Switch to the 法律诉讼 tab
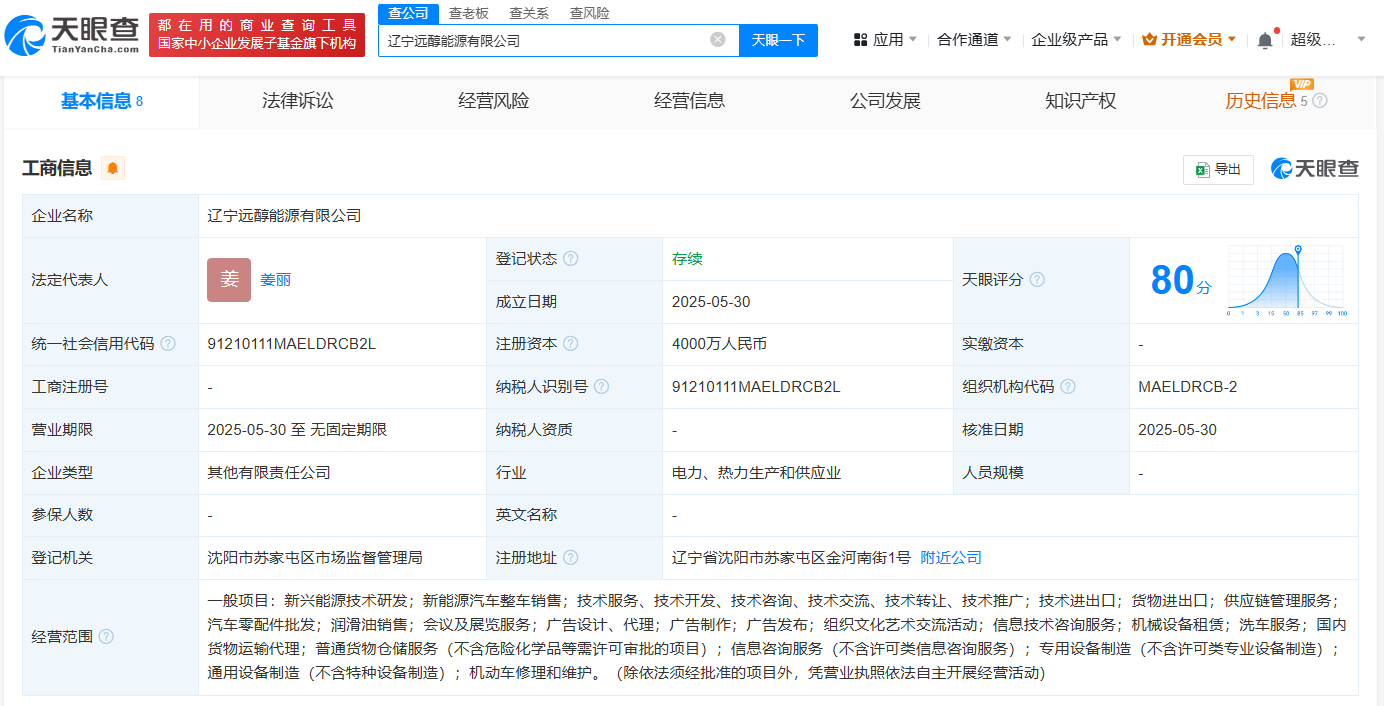Screen dimensions: 1384x706 pos(298,101)
